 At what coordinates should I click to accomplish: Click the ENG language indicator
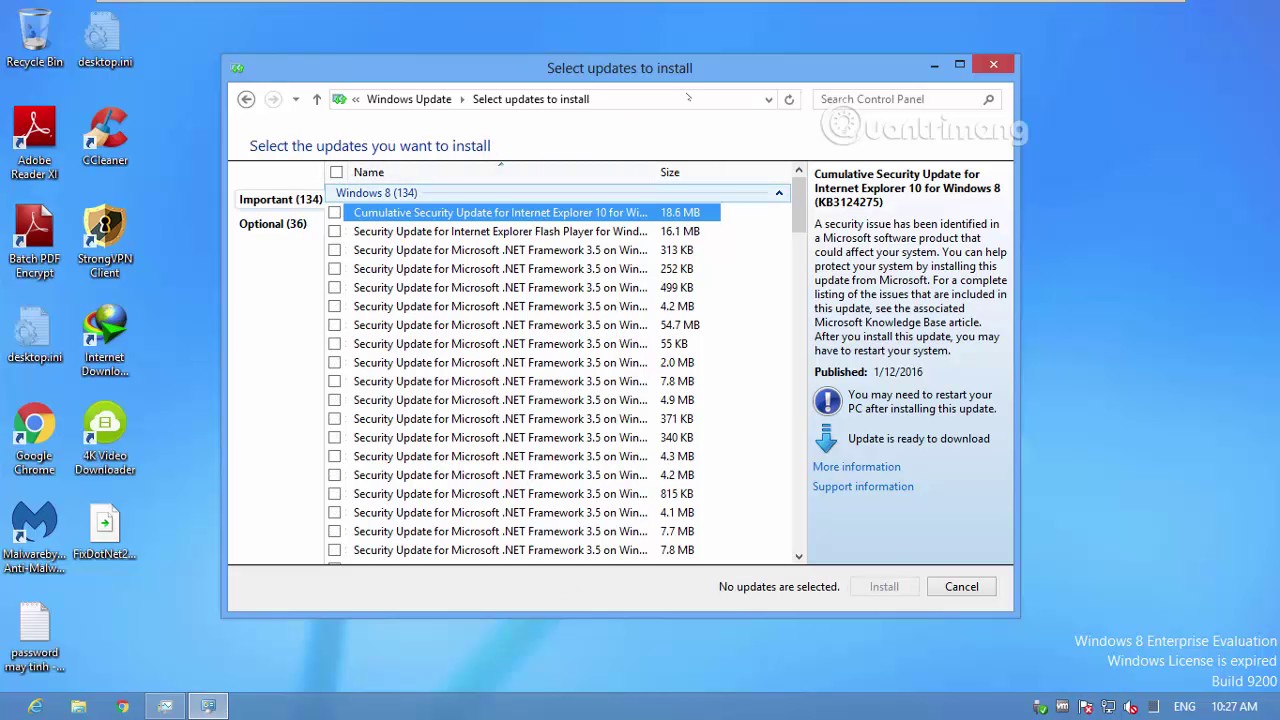click(1184, 707)
